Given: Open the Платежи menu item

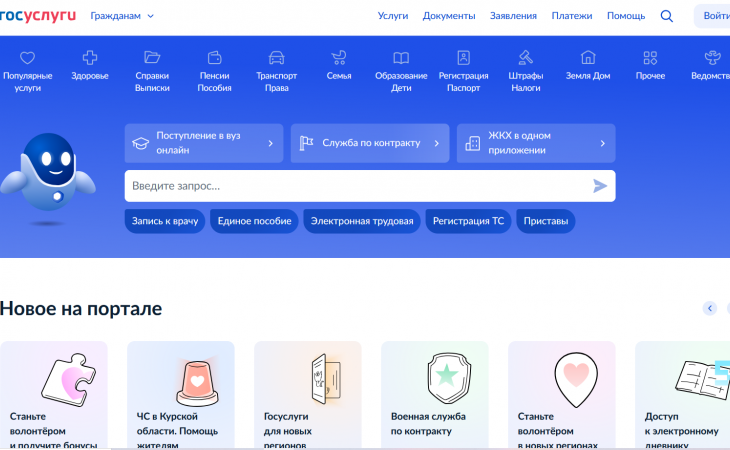Looking at the screenshot, I should point(572,16).
